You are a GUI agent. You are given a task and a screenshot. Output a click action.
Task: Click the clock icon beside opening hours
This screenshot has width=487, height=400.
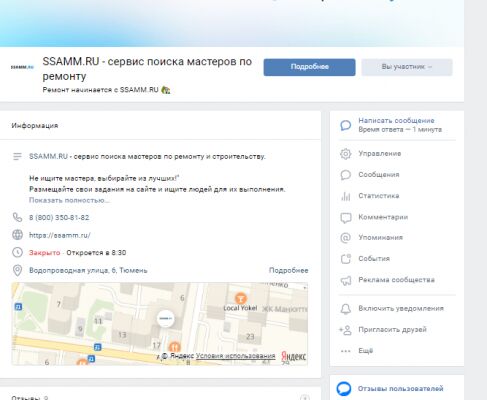point(17,252)
